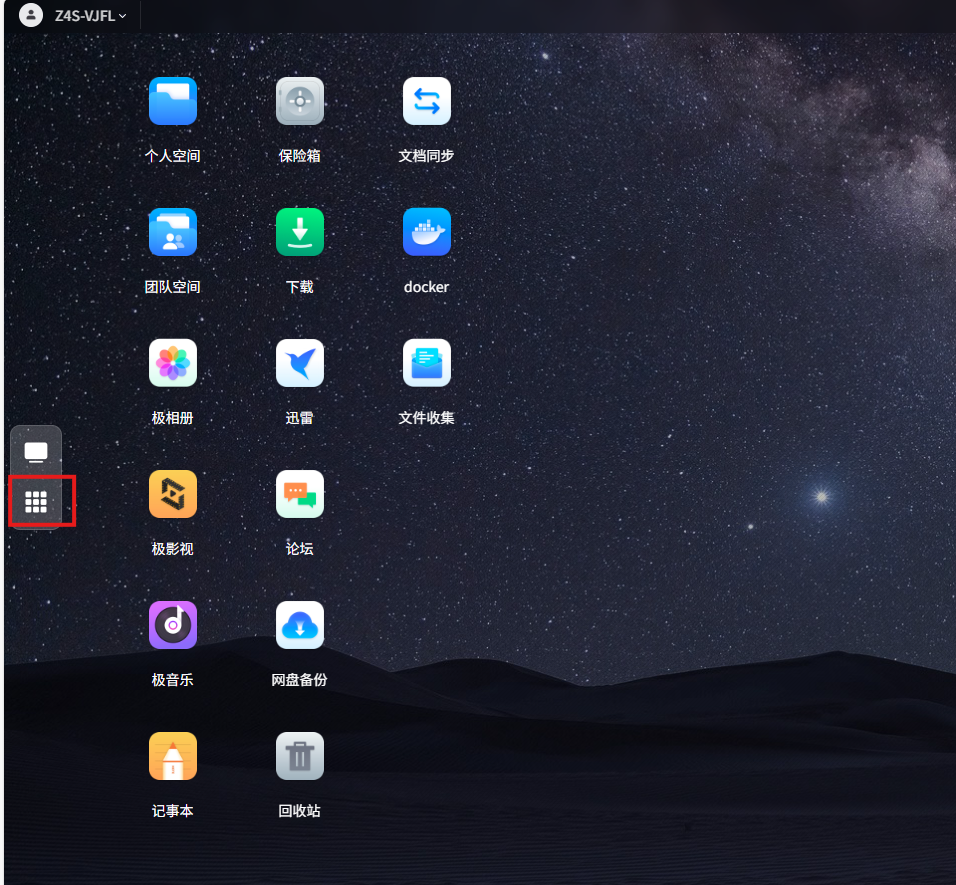Open the 论坛 forum app
Image resolution: width=956 pixels, height=885 pixels.
299,494
